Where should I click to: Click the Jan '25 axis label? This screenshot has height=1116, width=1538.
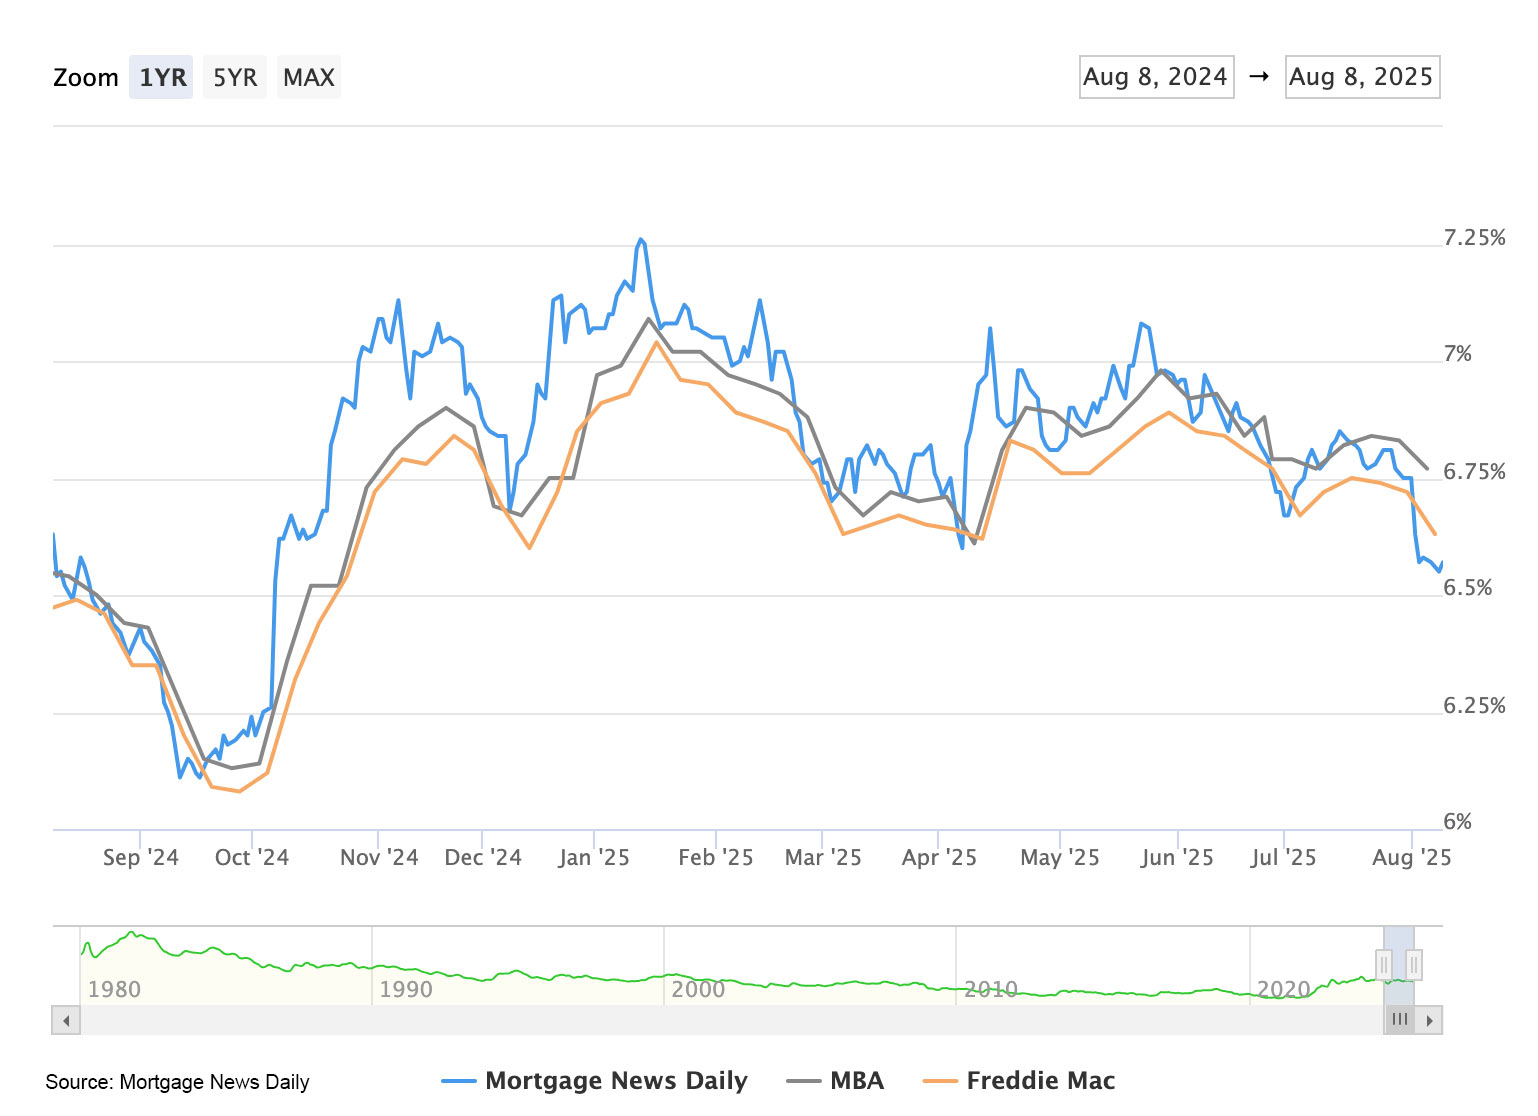pyautogui.click(x=594, y=858)
